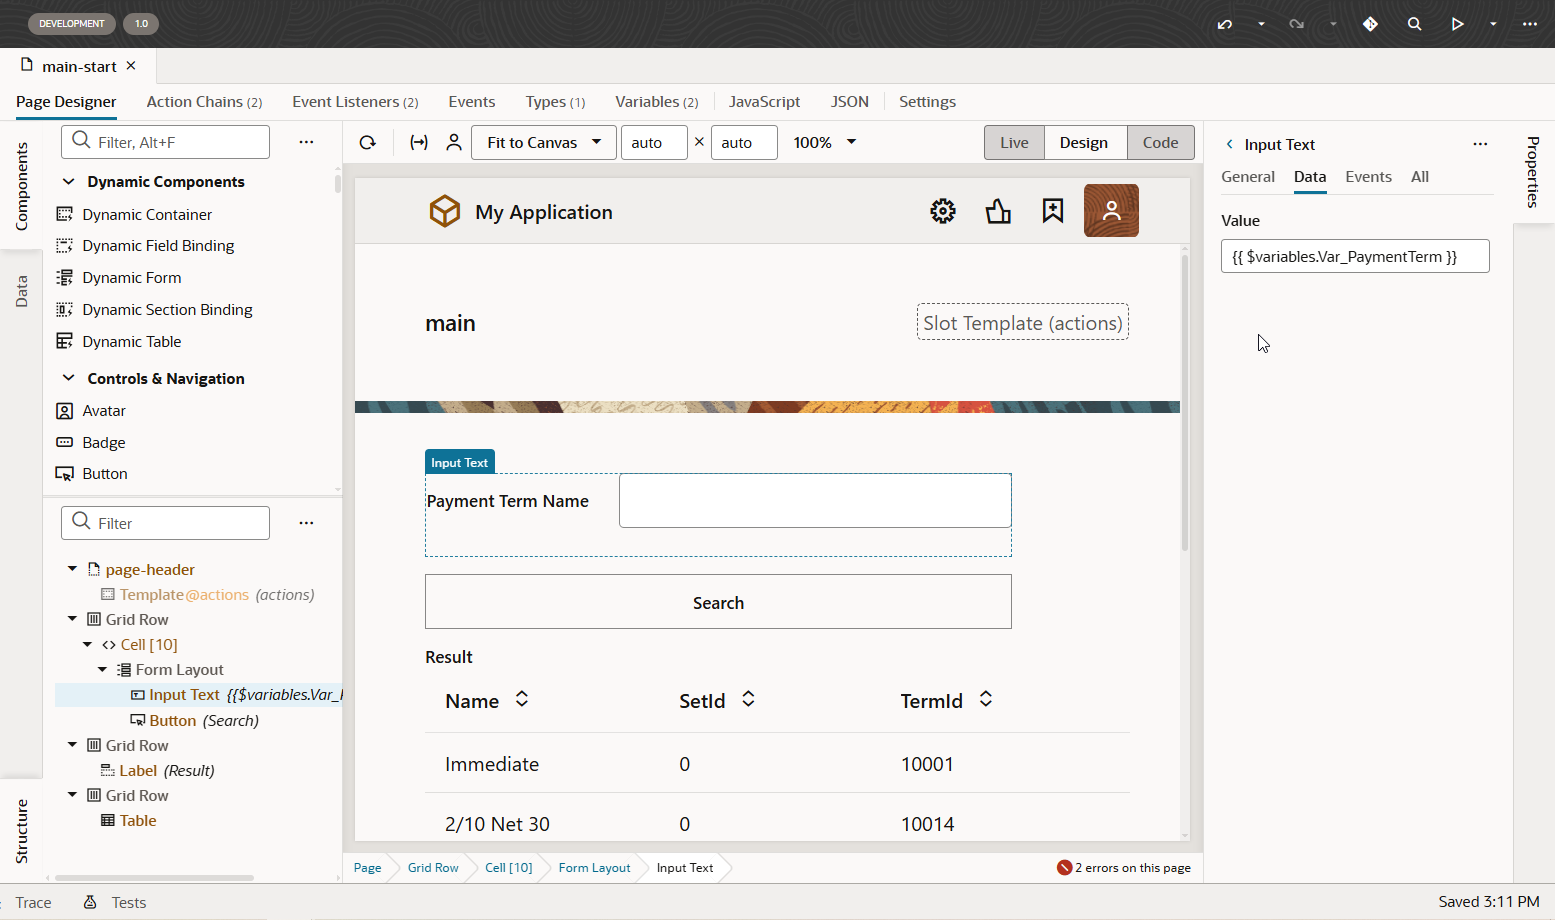Screen dimensions: 1555x920
Task: Switch to General properties tab
Action: pos(1248,177)
